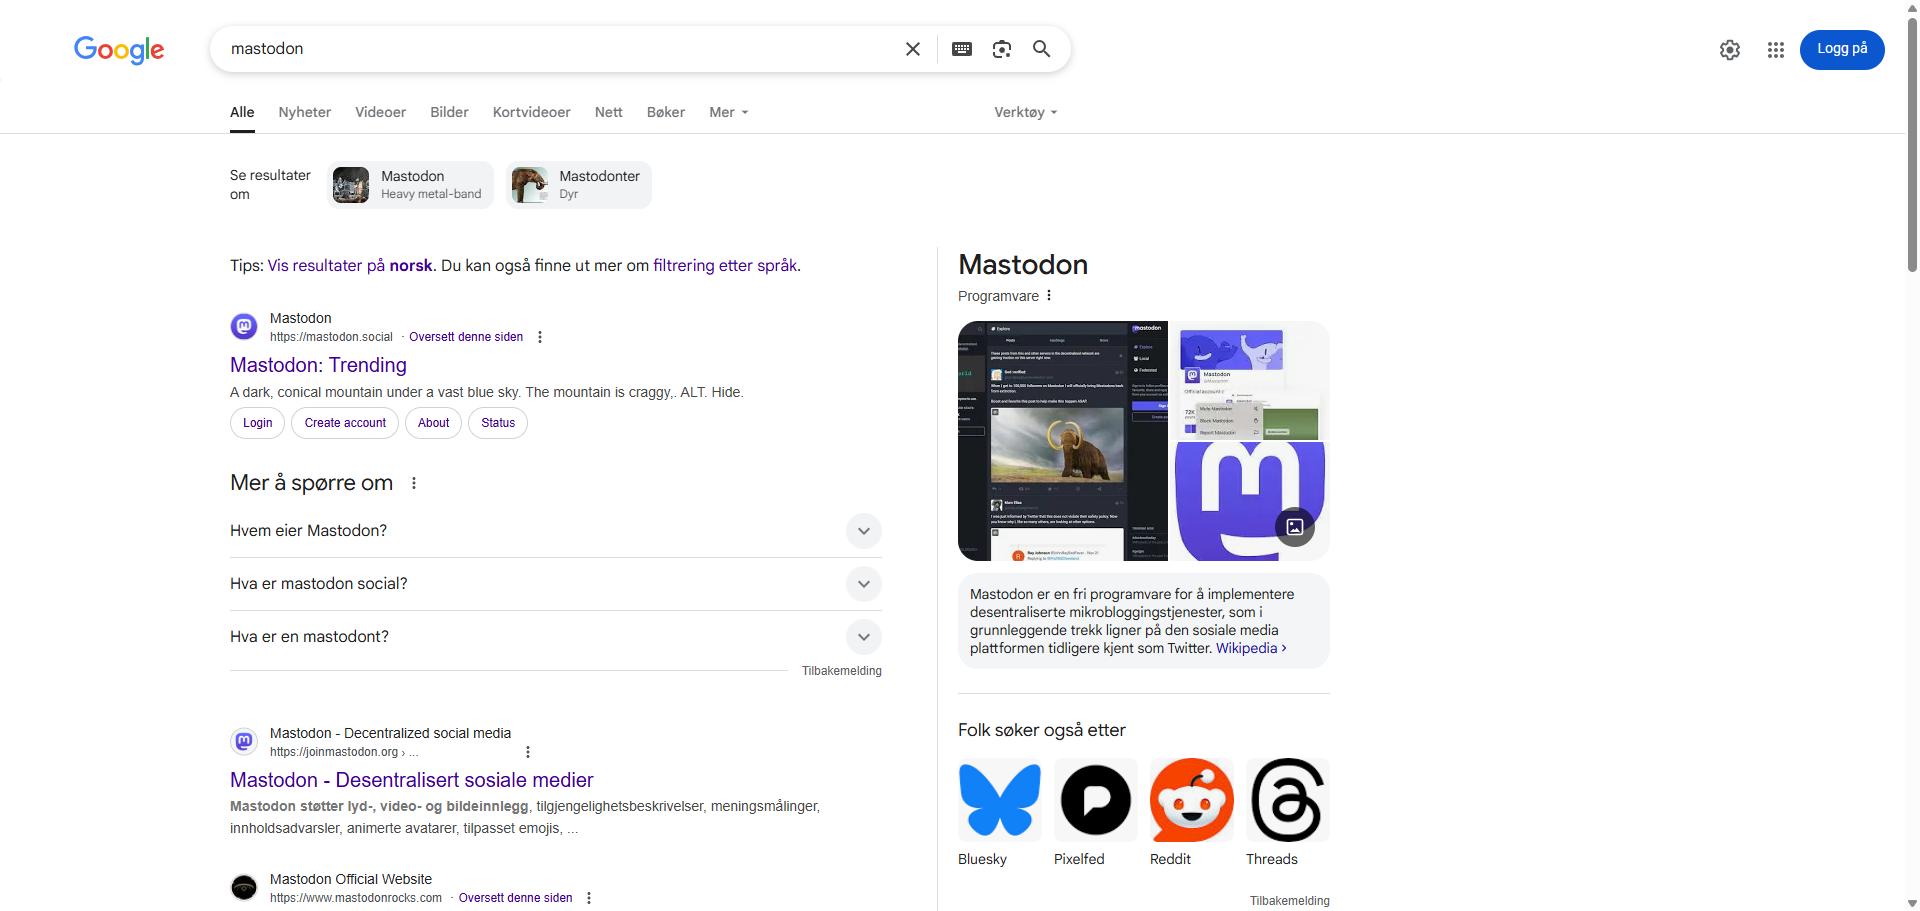The height and width of the screenshot is (911, 1920).
Task: Click the page vertical scrollbar thumb
Action: (1912, 144)
